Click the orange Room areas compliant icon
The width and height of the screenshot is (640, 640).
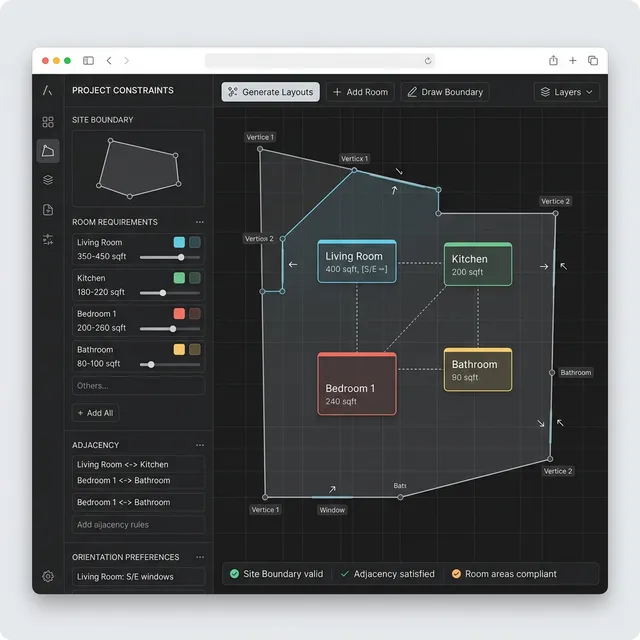456,574
